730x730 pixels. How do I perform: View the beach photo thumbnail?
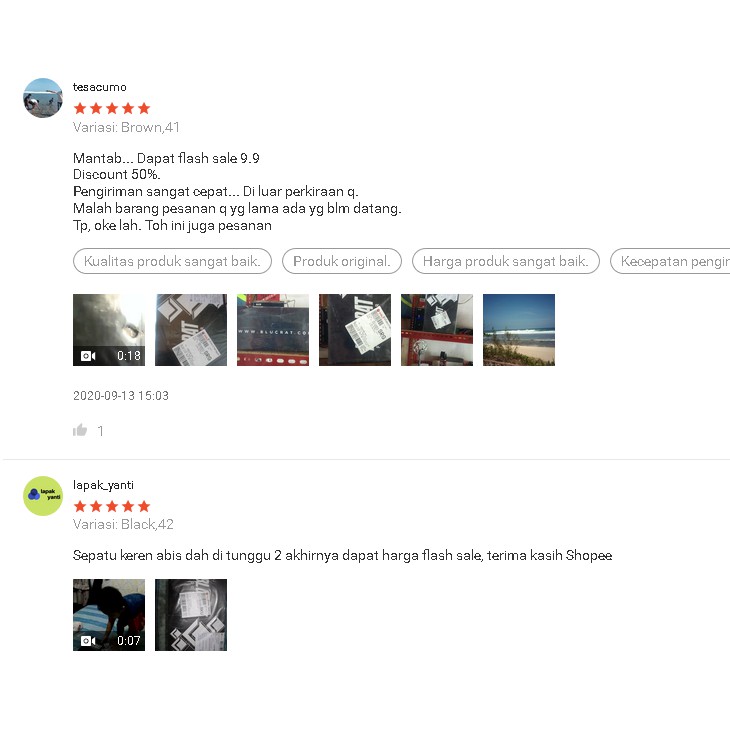pyautogui.click(x=519, y=330)
